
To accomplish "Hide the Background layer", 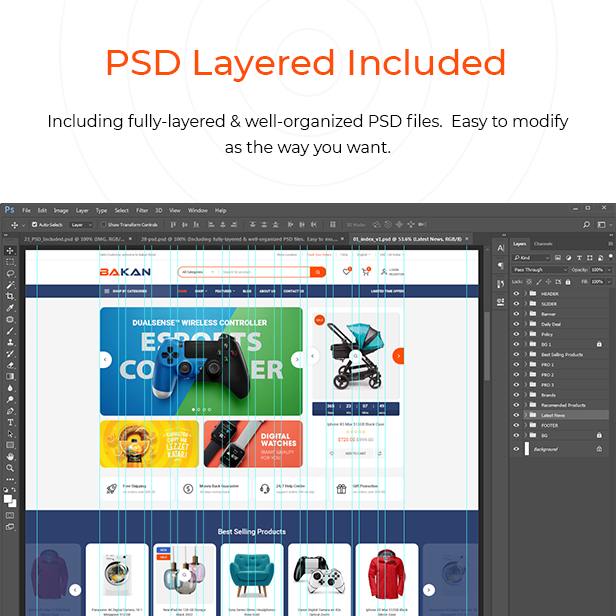I will click(517, 450).
